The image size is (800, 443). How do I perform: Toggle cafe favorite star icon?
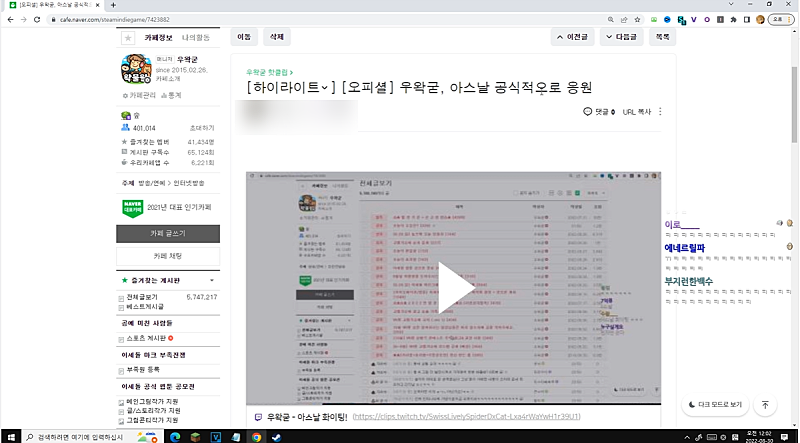(128, 38)
